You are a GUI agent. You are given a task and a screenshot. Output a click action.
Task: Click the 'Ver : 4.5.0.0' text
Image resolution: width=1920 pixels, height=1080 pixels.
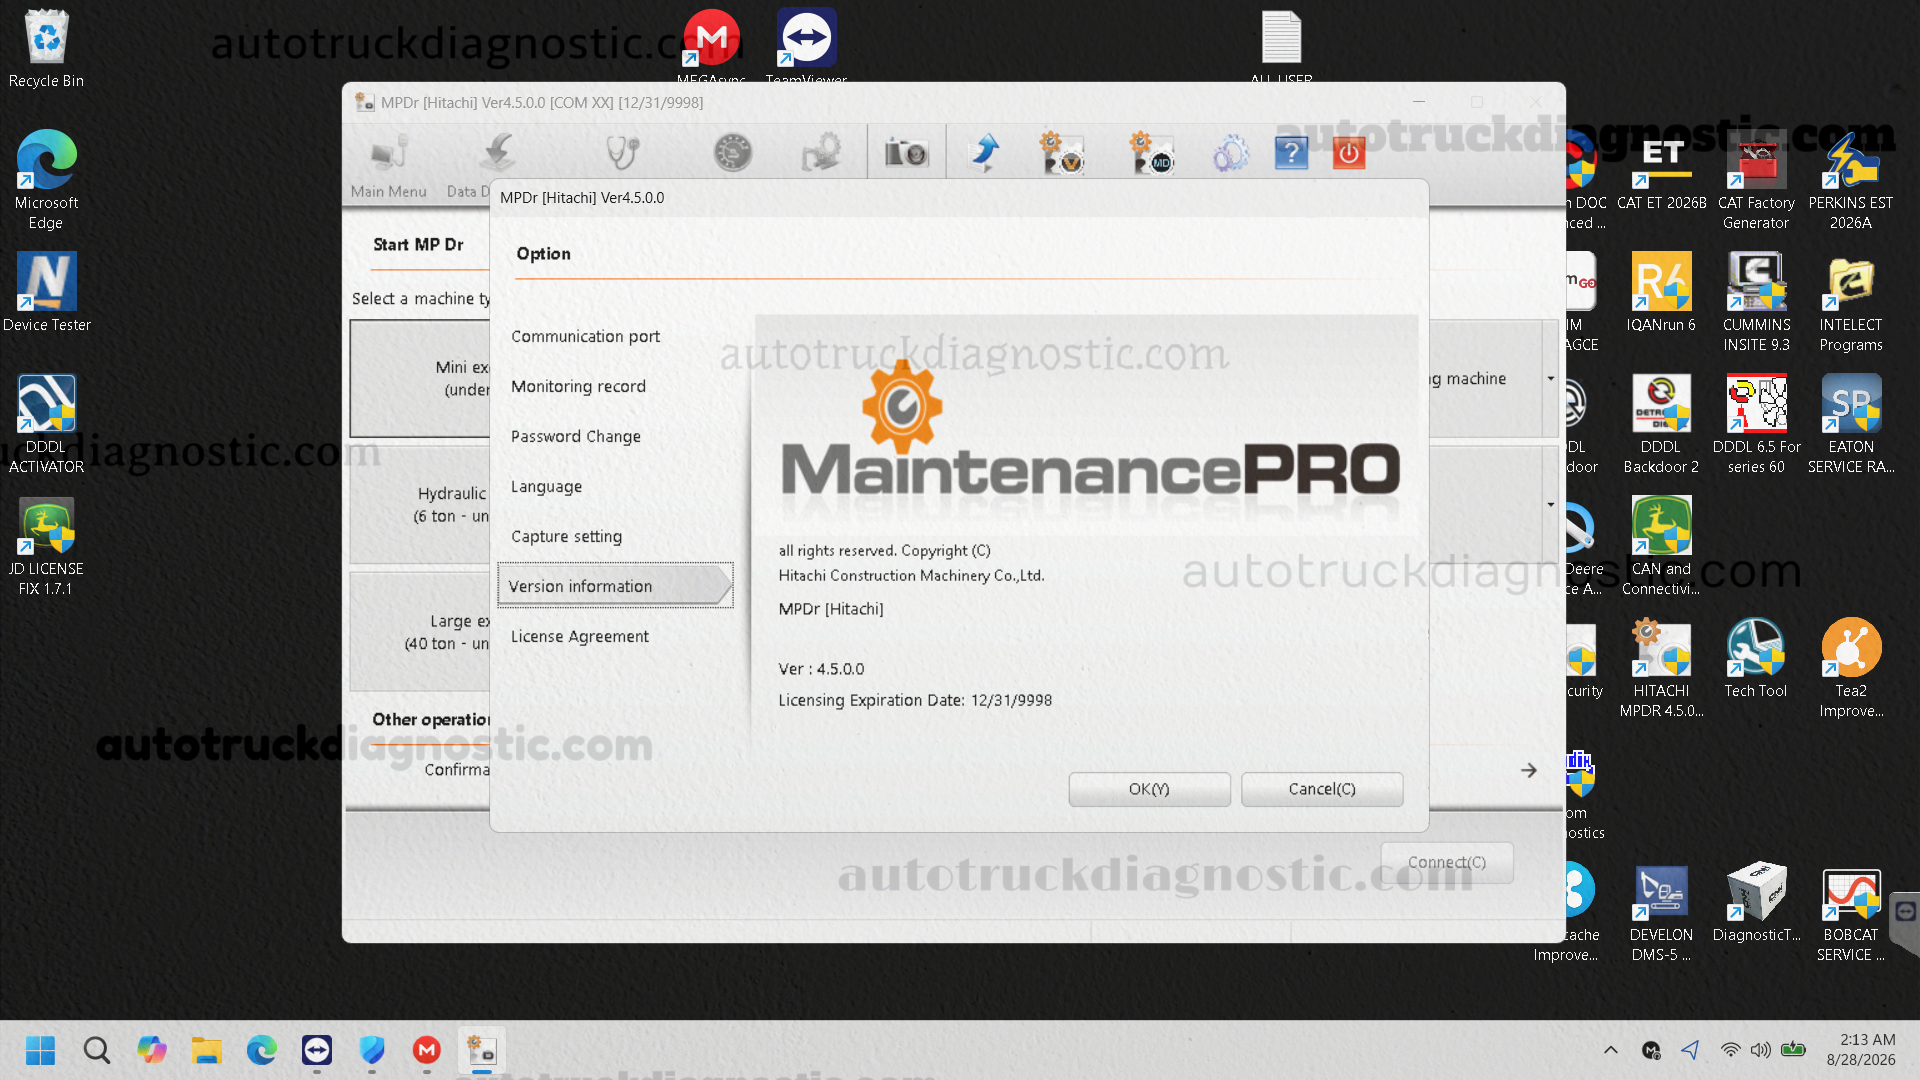[x=821, y=669]
